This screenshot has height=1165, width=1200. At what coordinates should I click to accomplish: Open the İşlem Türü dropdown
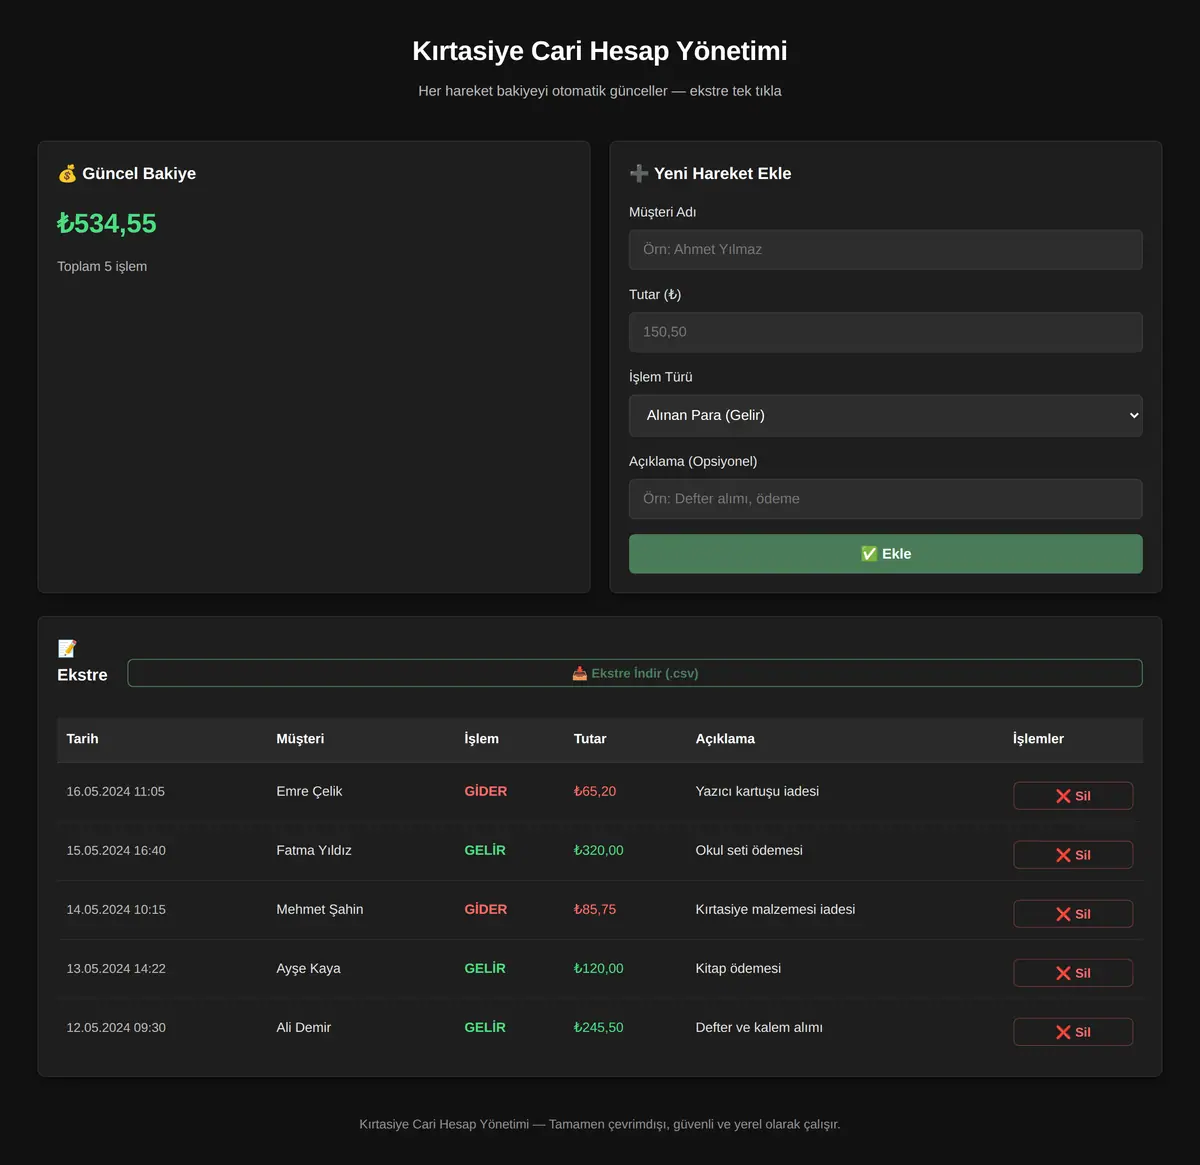(886, 415)
